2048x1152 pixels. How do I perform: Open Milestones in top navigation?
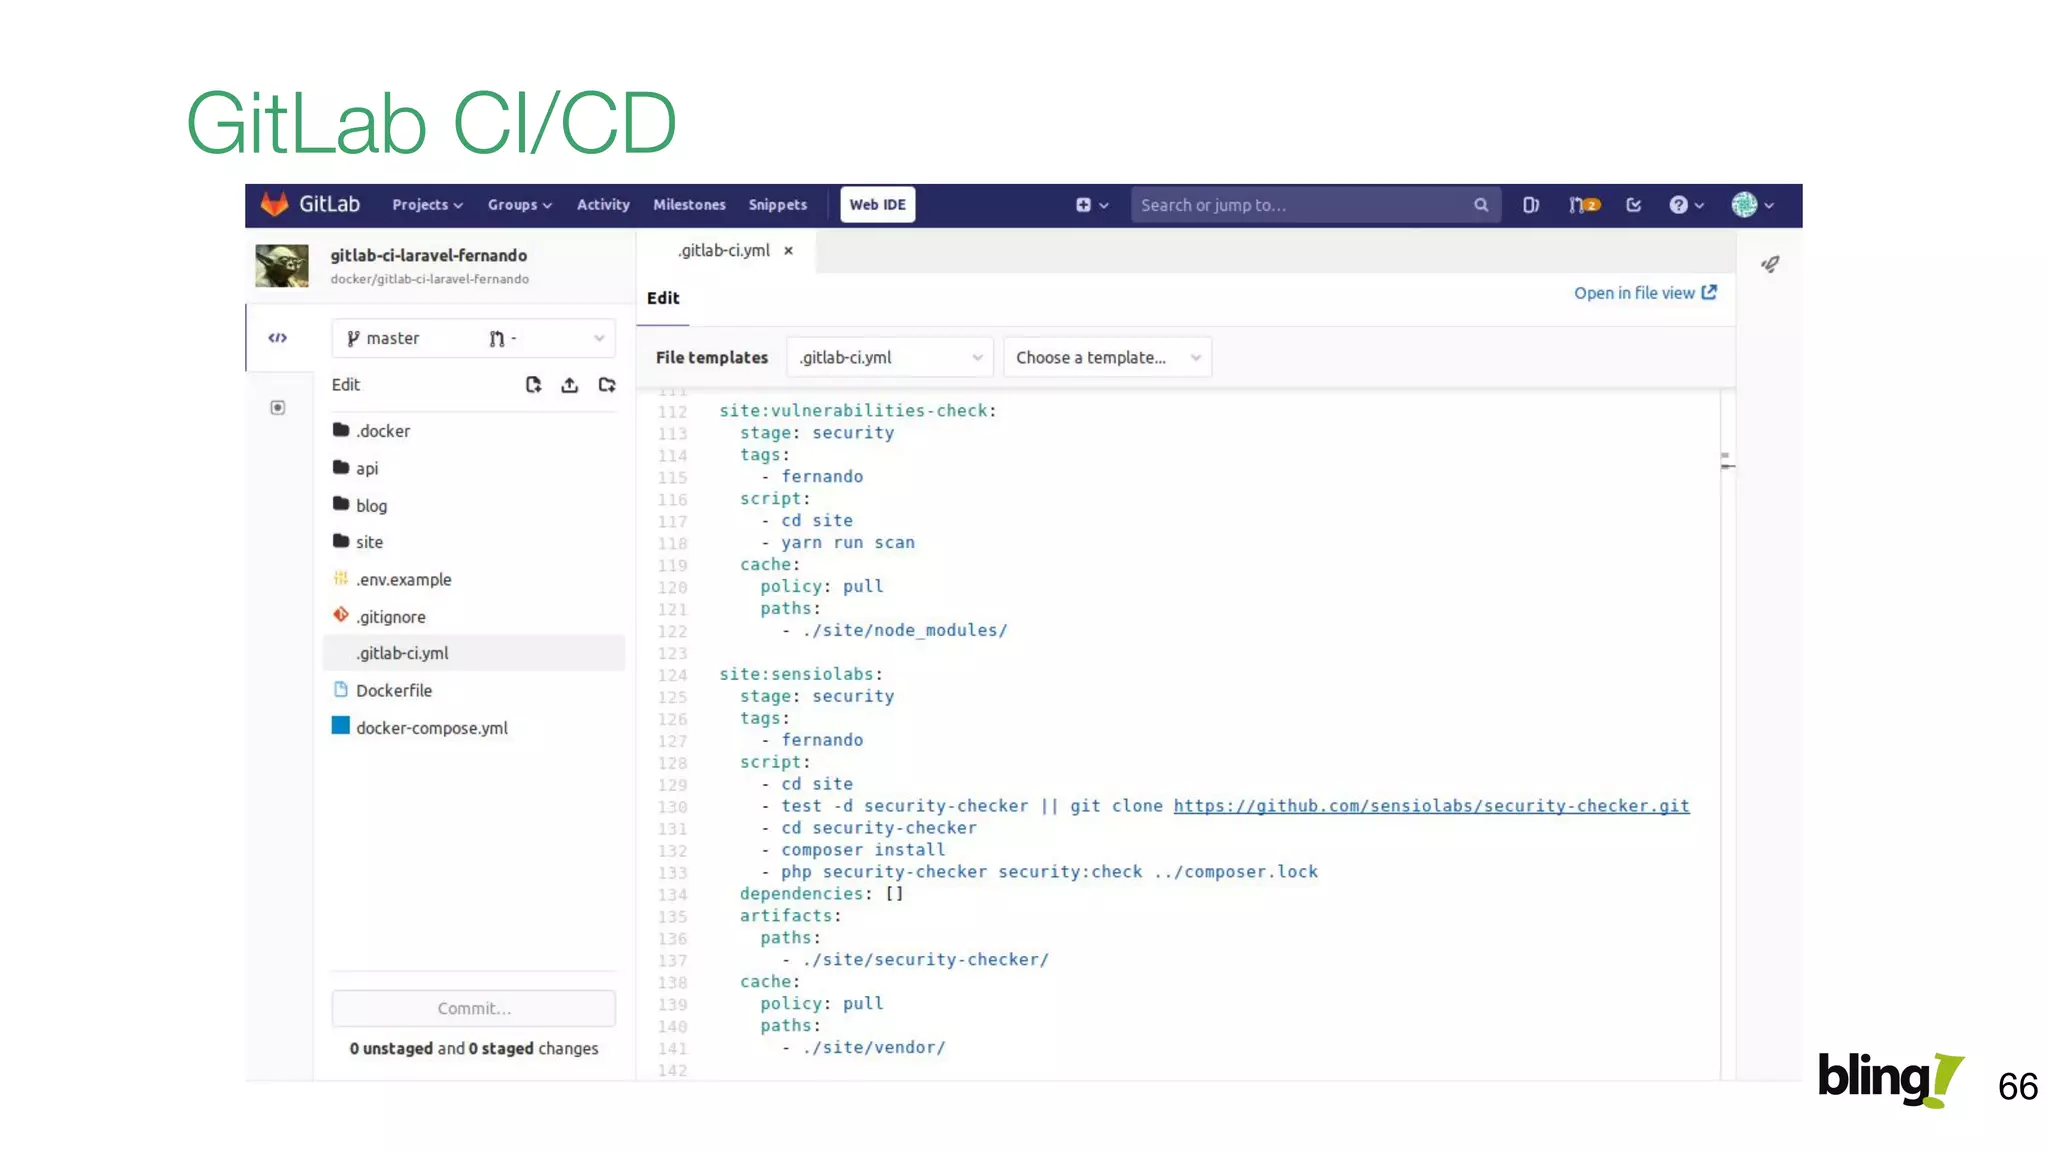point(689,205)
